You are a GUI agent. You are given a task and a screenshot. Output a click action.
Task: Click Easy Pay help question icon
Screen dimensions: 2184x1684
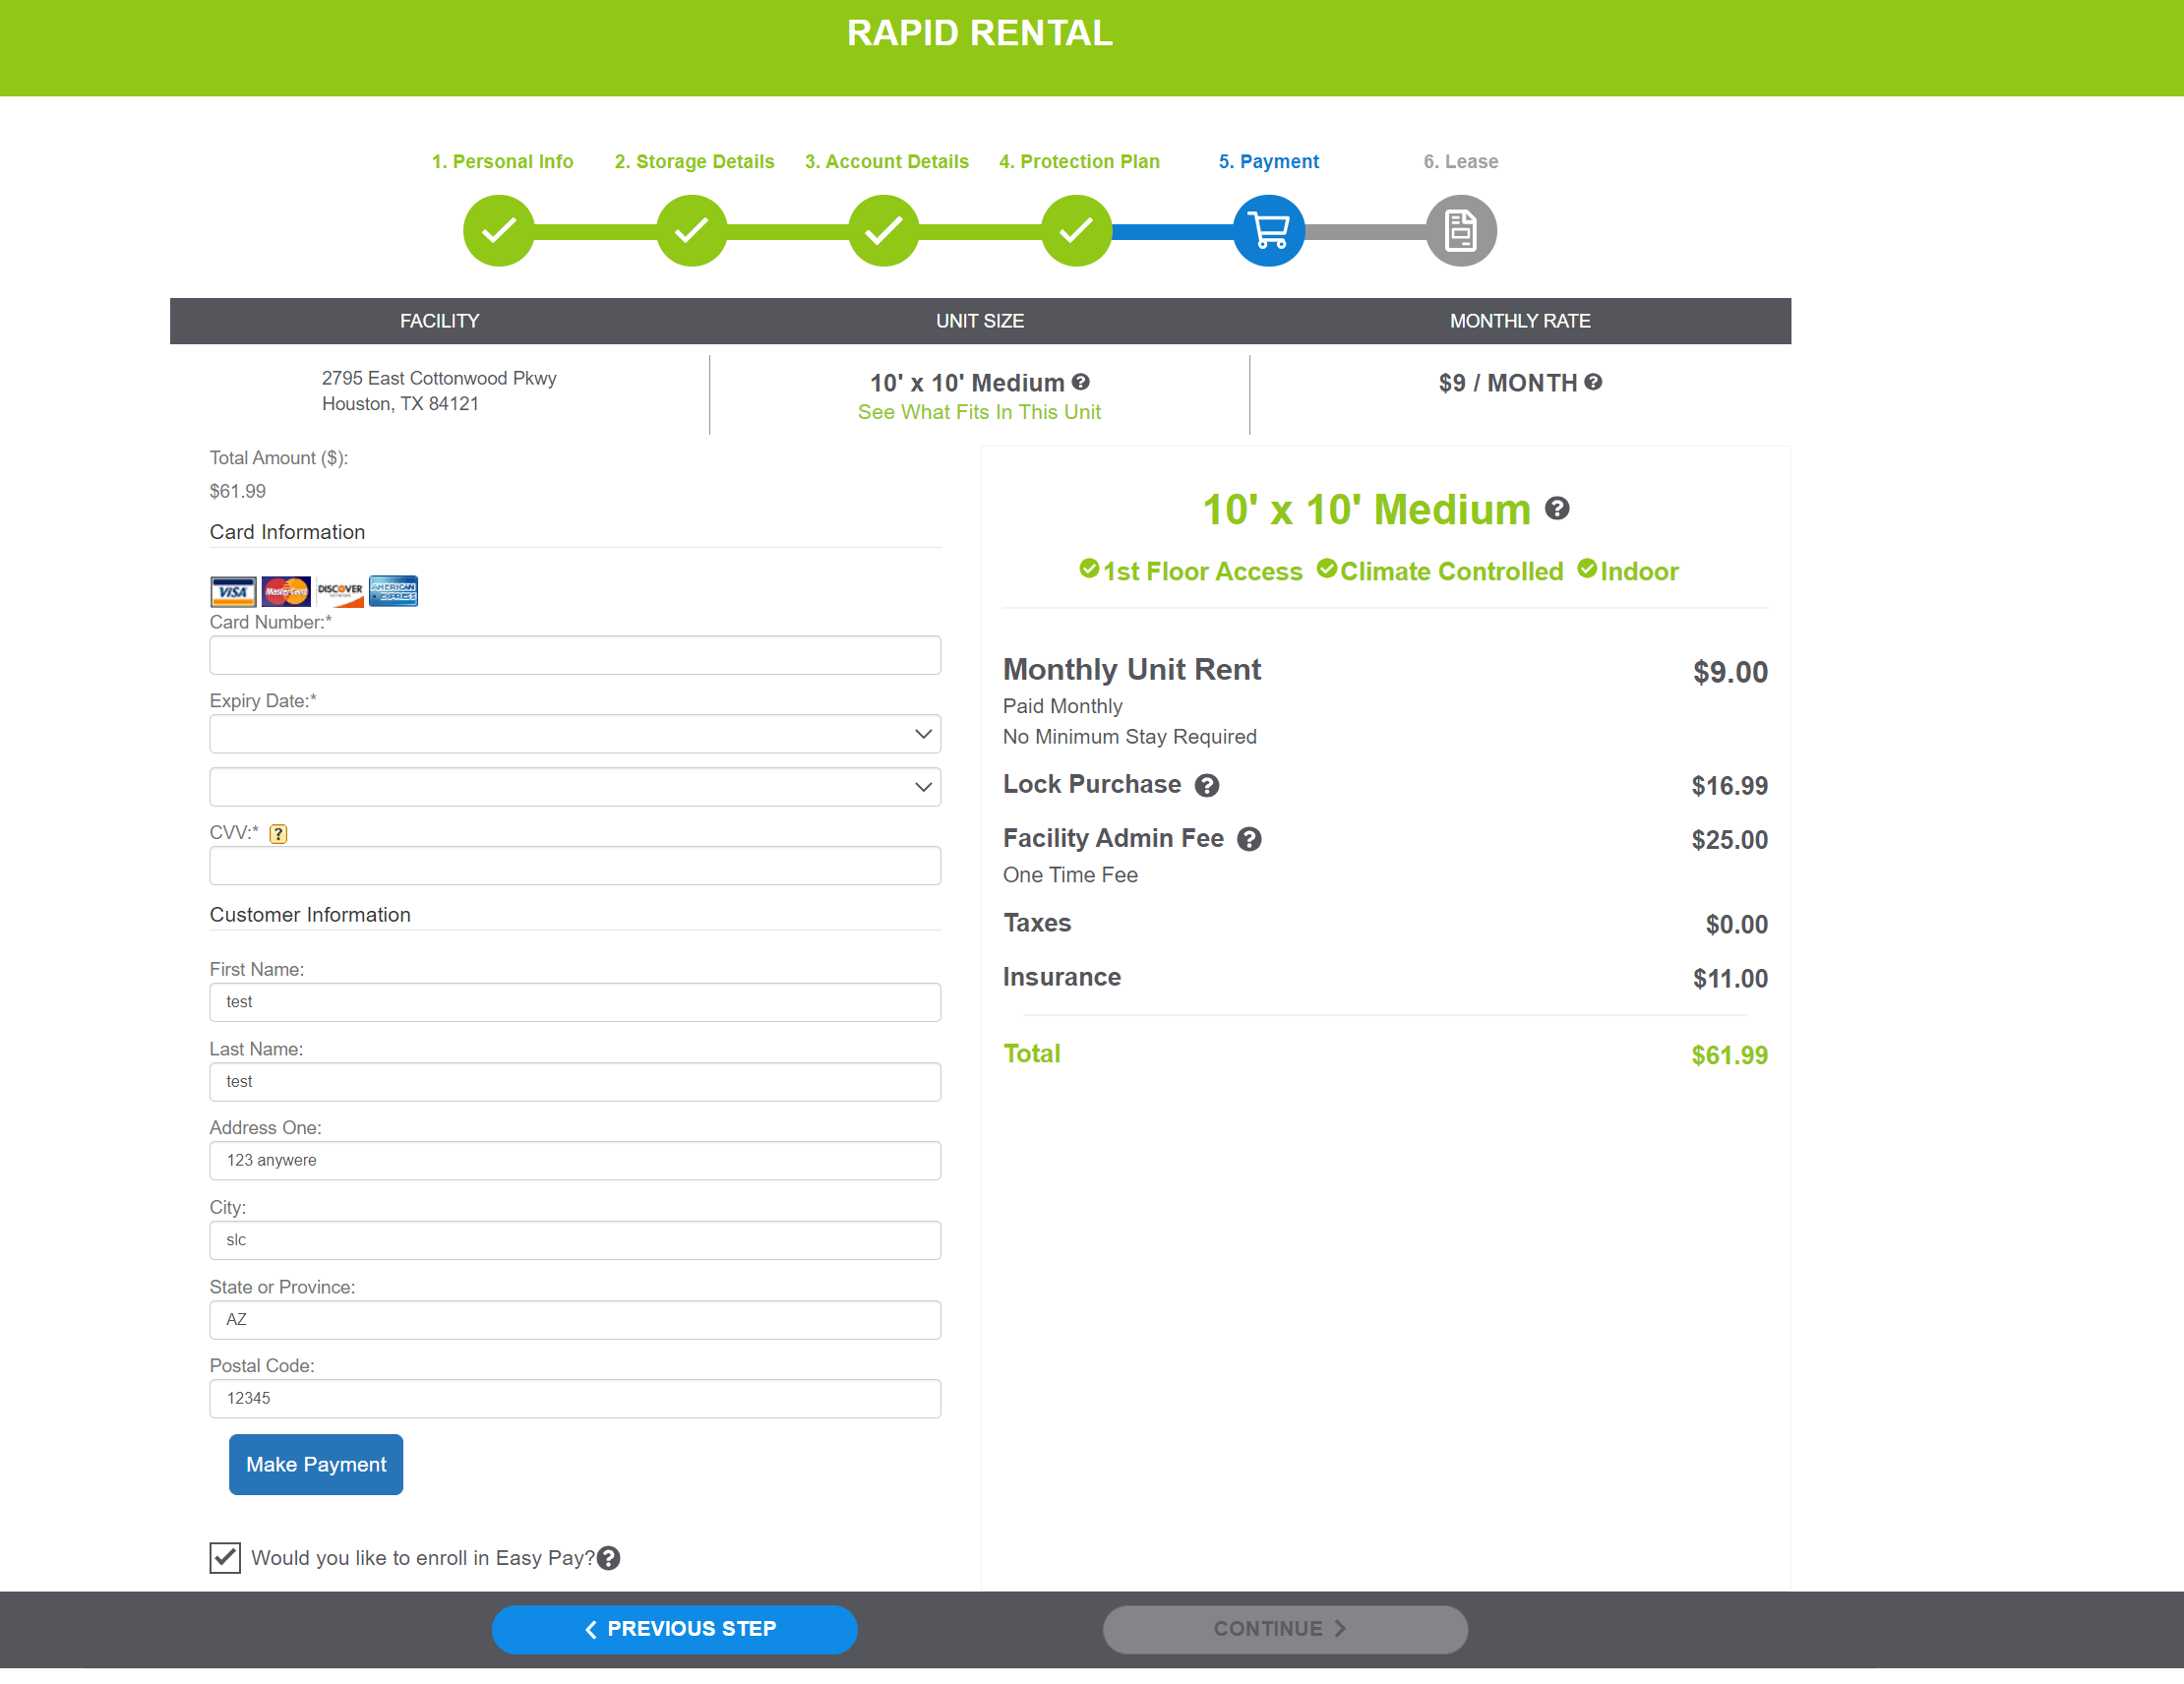point(609,1558)
